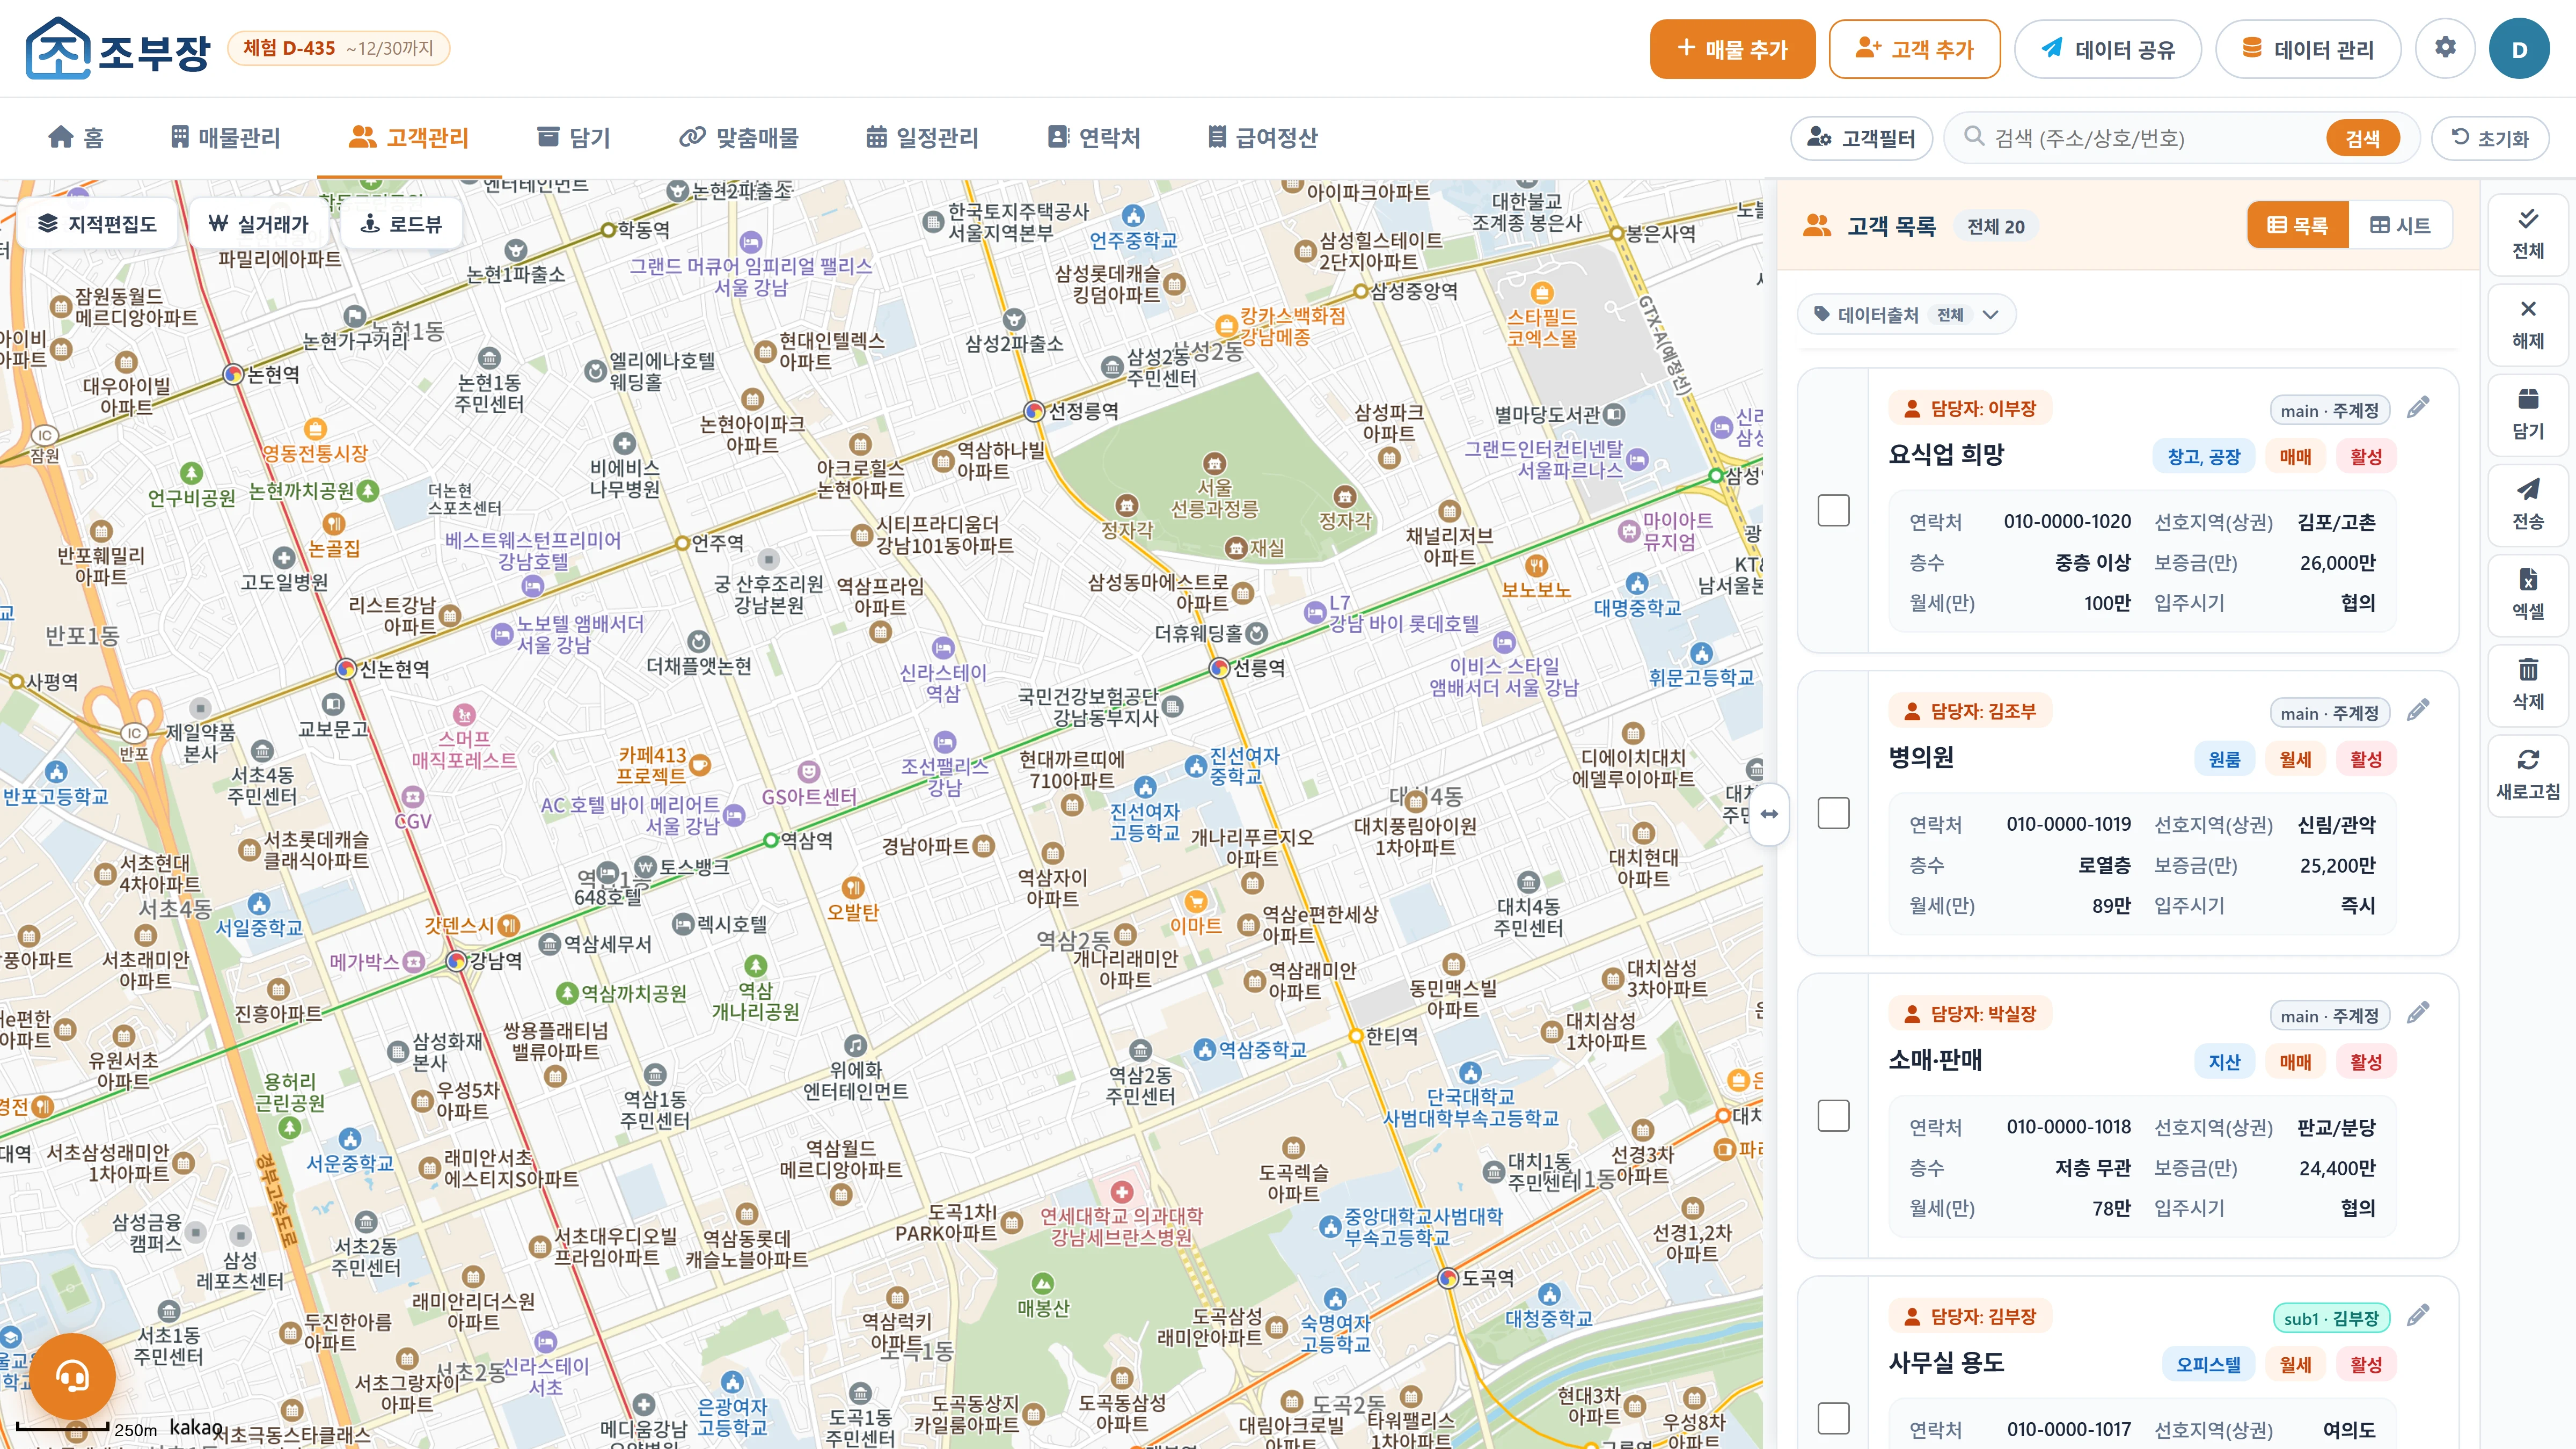Click the 조부장 home logo
Screen dimensions: 2576x1449
[118, 48]
